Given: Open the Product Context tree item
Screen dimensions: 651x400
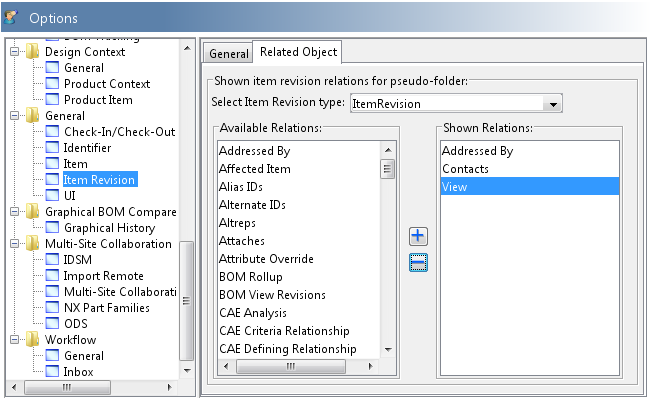Looking at the screenshot, I should [106, 84].
